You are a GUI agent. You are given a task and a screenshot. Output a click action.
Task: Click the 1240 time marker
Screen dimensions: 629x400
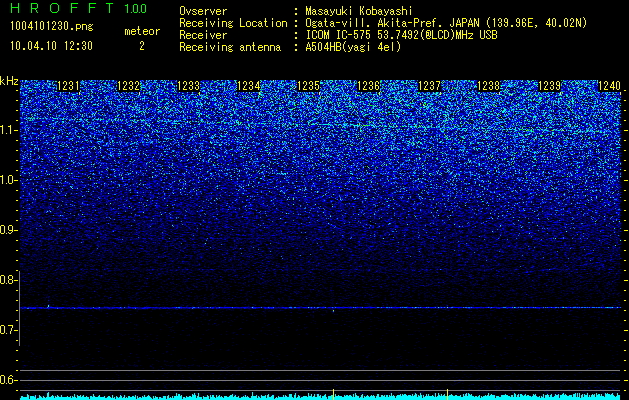[609, 86]
